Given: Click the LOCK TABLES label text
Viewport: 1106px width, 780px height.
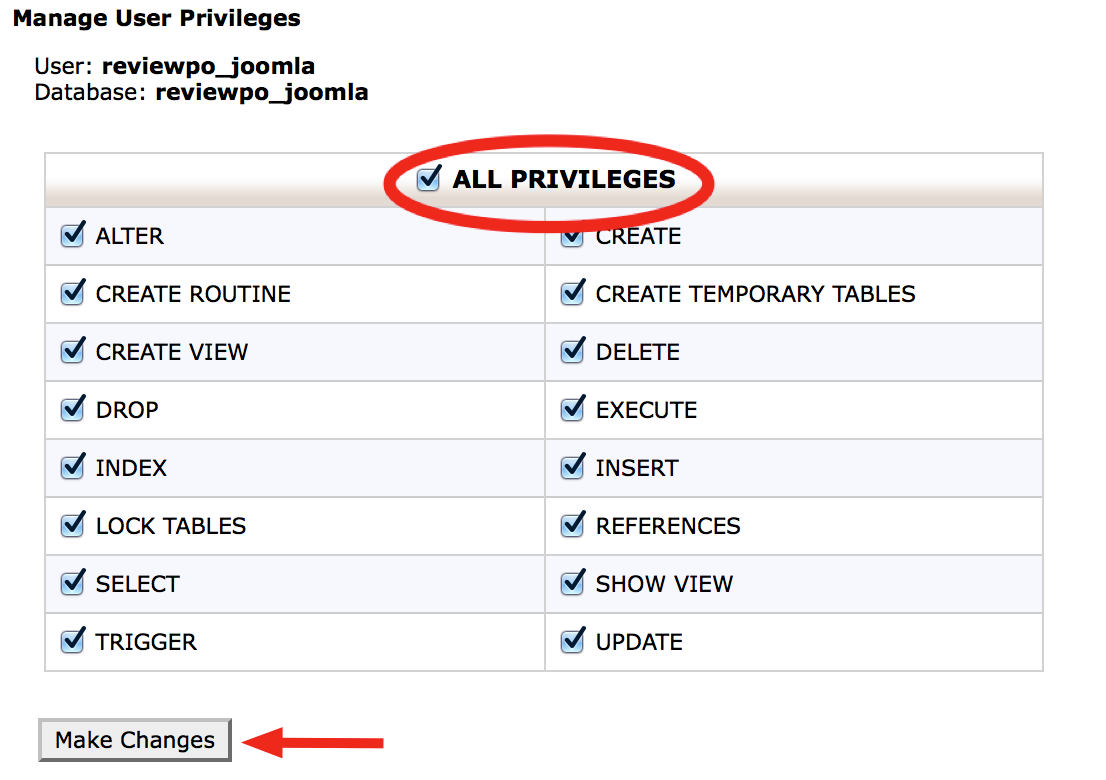Looking at the screenshot, I should tap(171, 526).
